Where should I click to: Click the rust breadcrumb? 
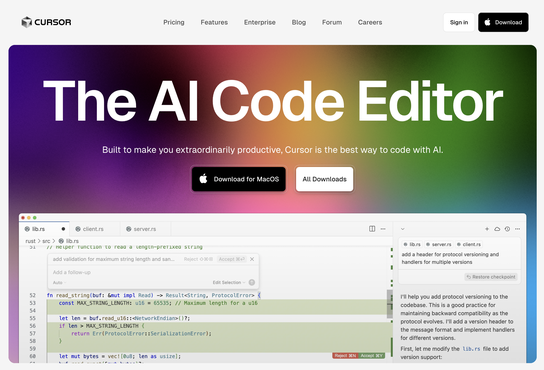(30, 241)
